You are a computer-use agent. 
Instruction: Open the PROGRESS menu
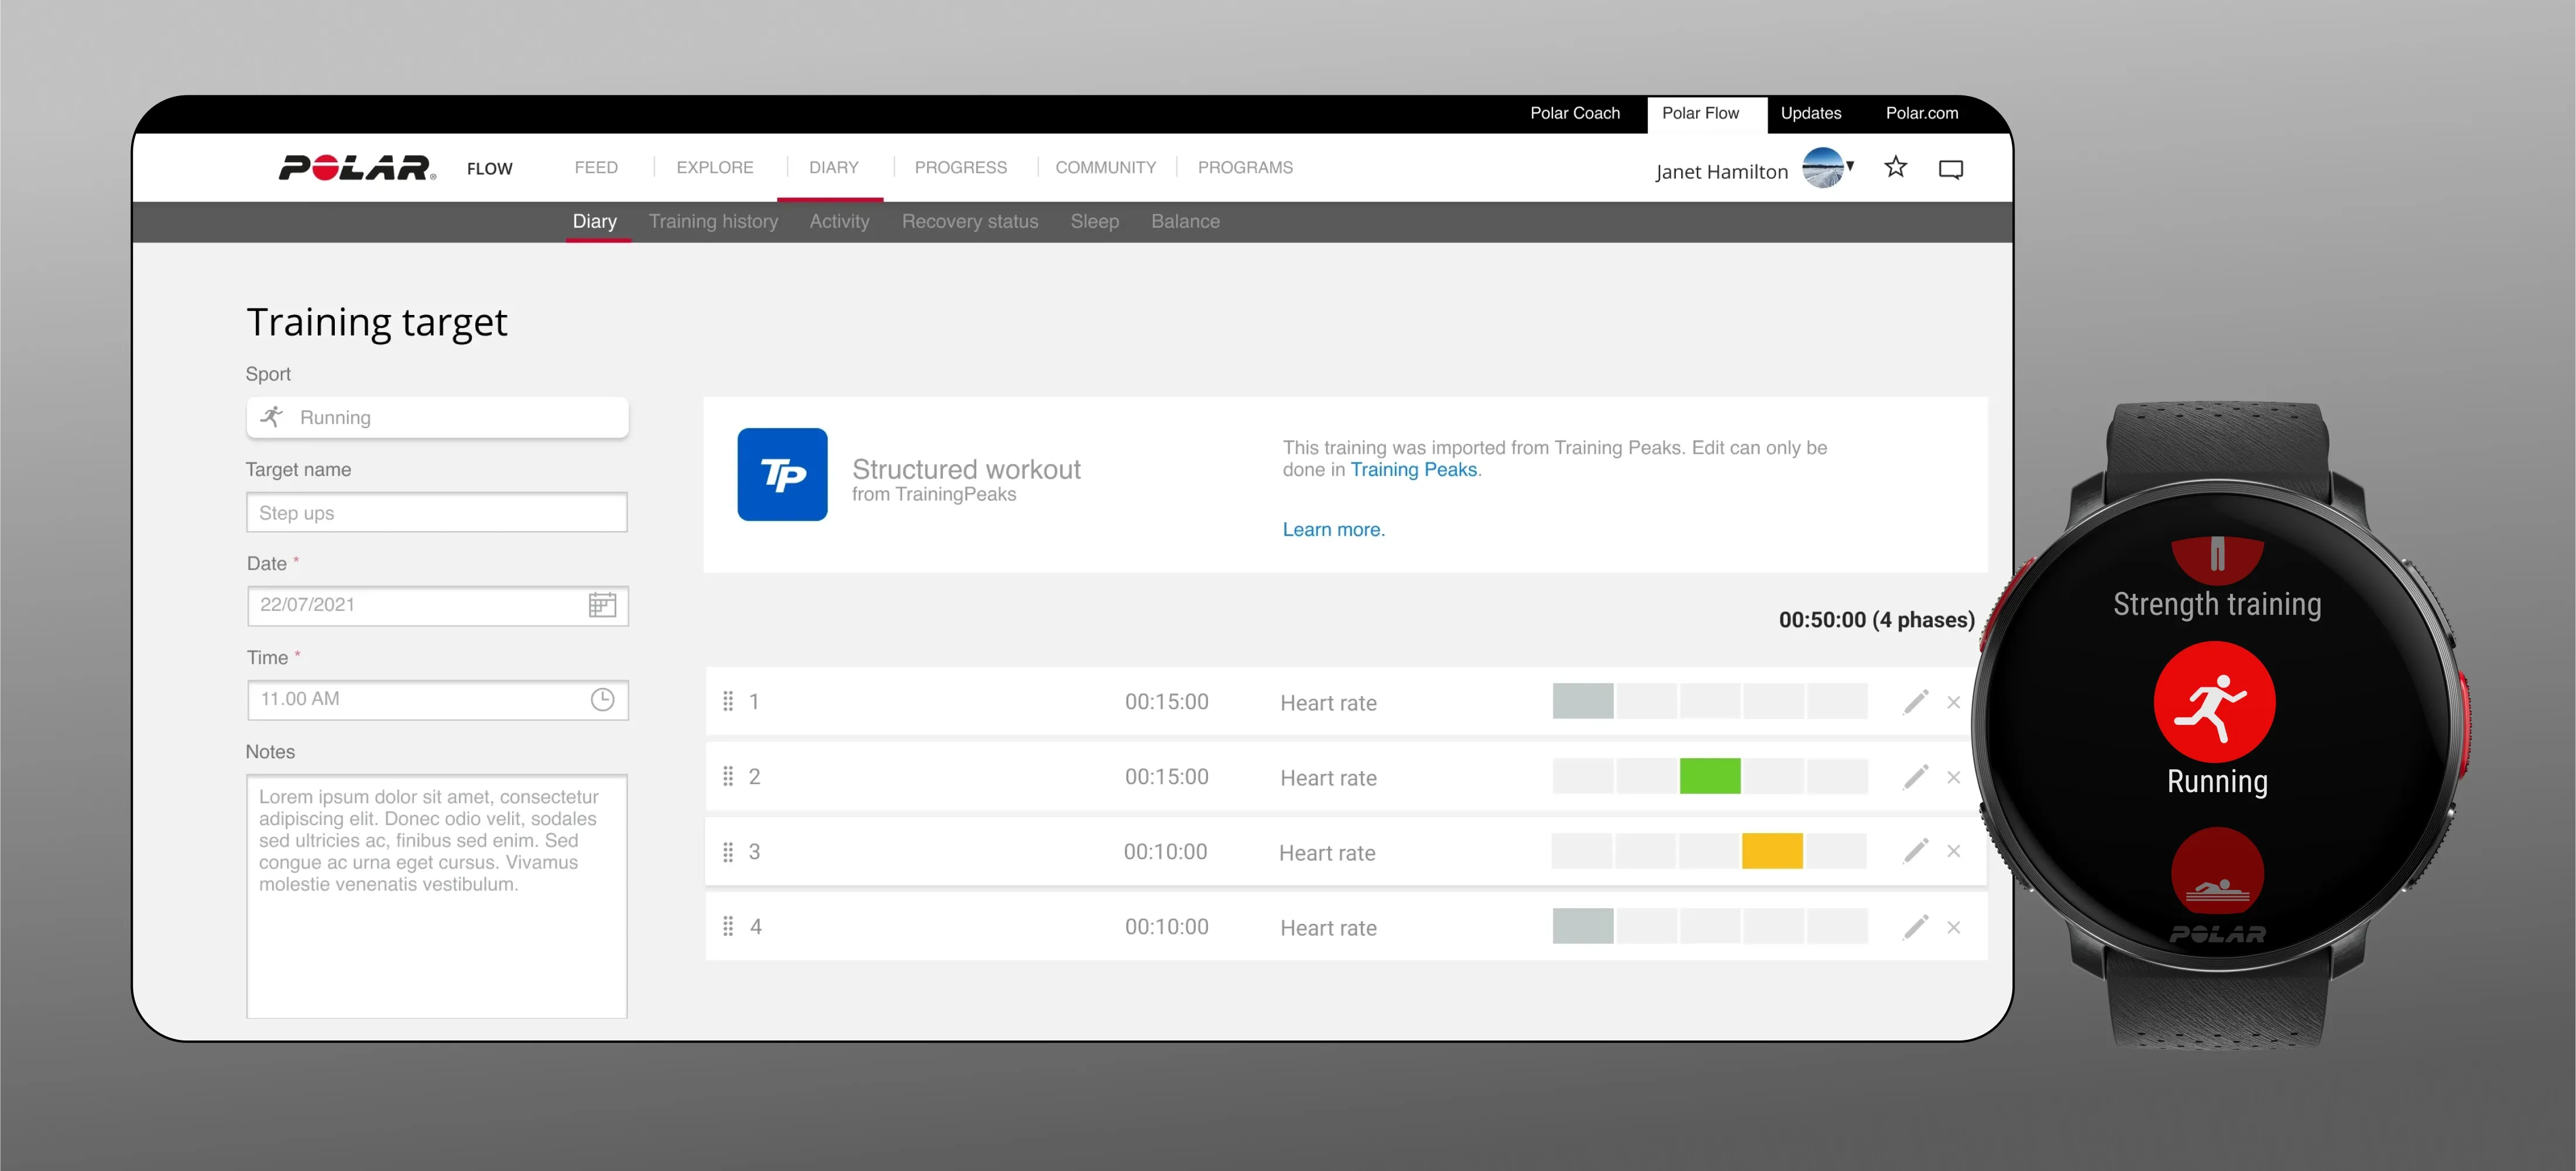[x=960, y=167]
